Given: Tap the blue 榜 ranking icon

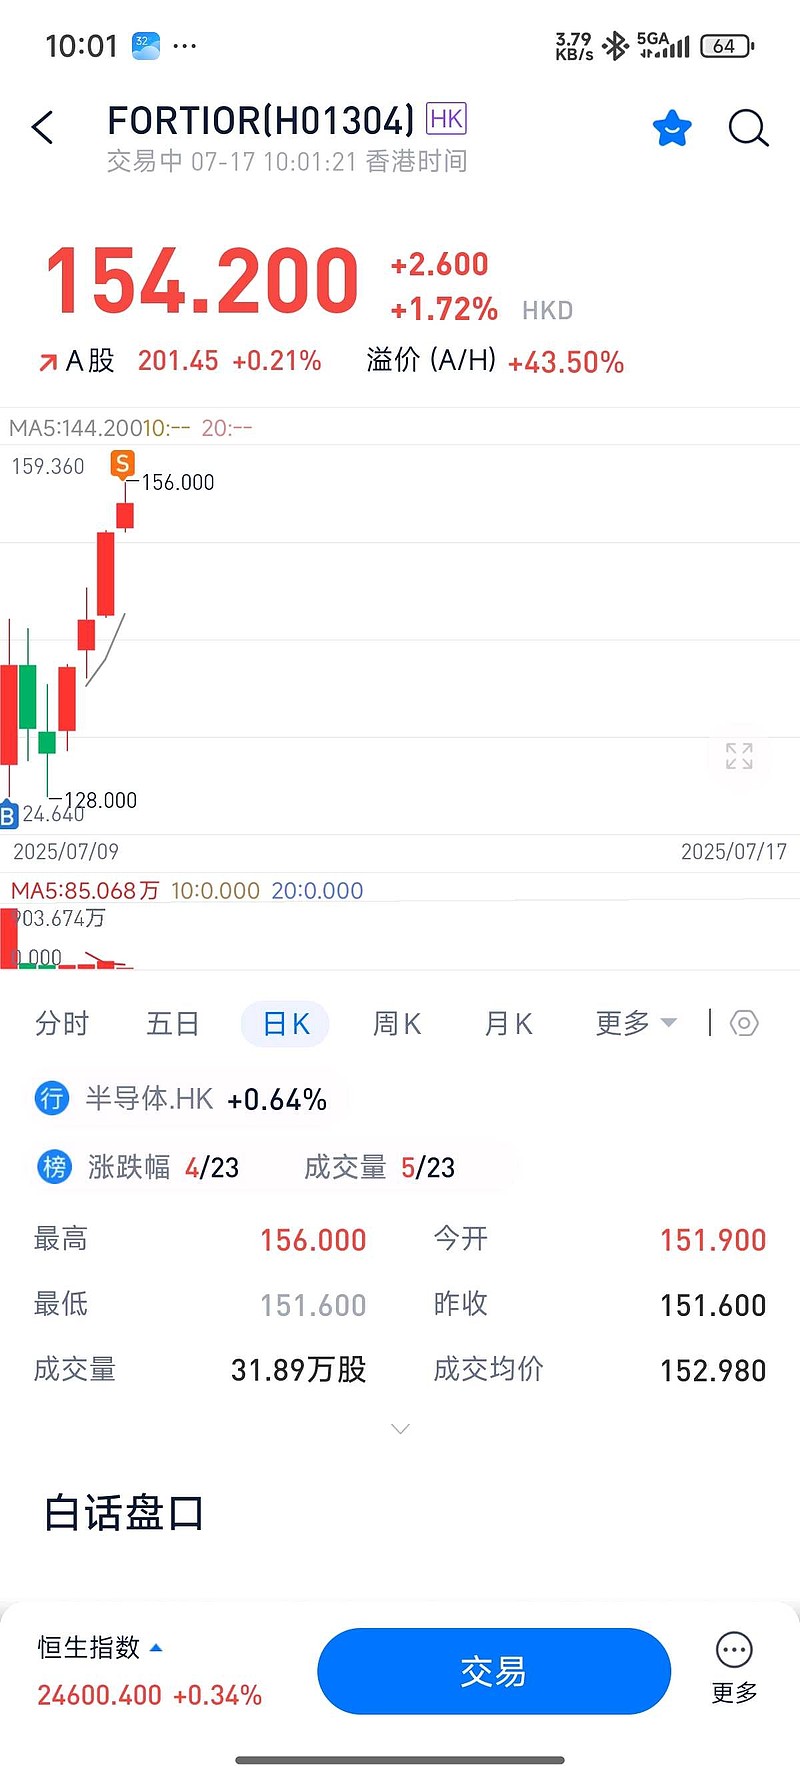Looking at the screenshot, I should (54, 1166).
